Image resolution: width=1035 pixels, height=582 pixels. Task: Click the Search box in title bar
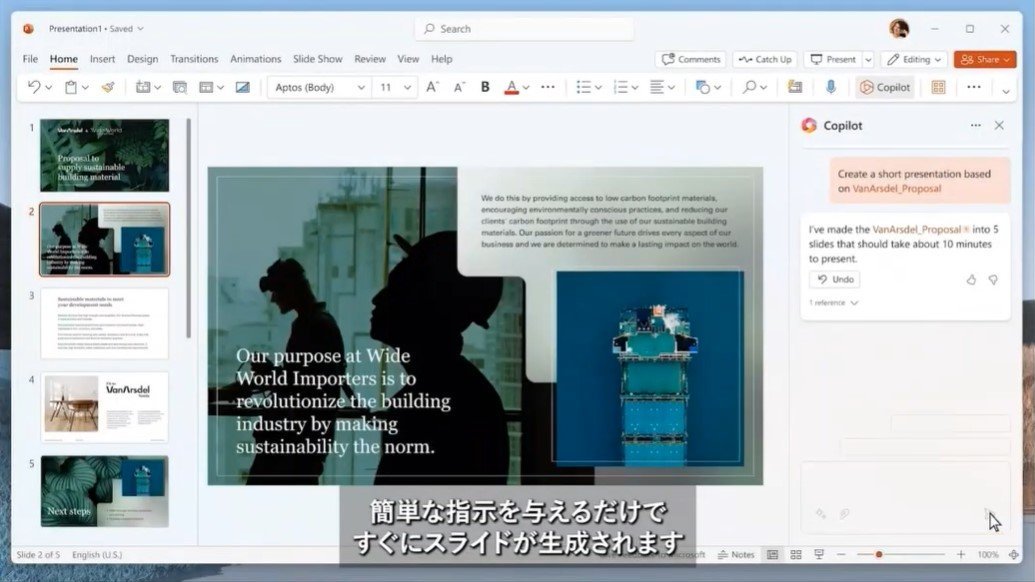point(524,29)
